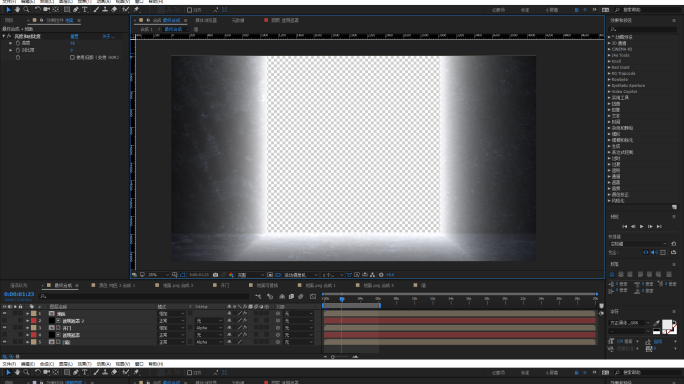Select the Clone Stamp tool
This screenshot has width=684, height=384.
(x=105, y=9)
